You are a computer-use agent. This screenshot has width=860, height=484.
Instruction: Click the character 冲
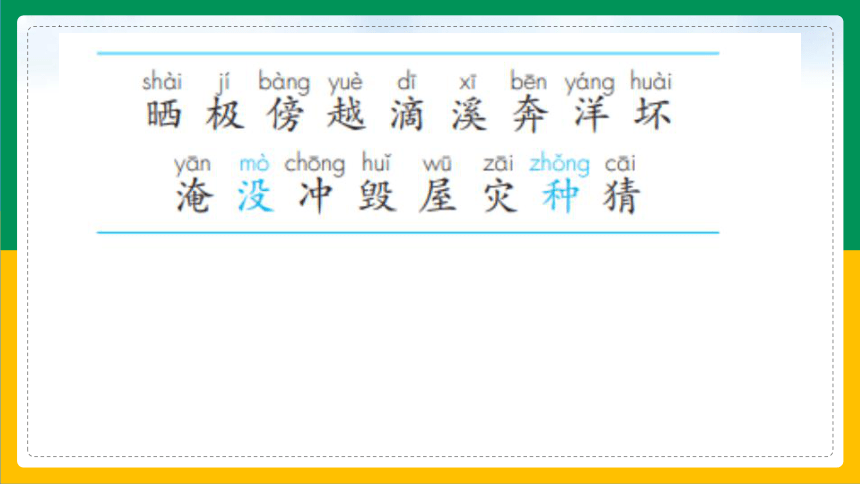[x=316, y=196]
